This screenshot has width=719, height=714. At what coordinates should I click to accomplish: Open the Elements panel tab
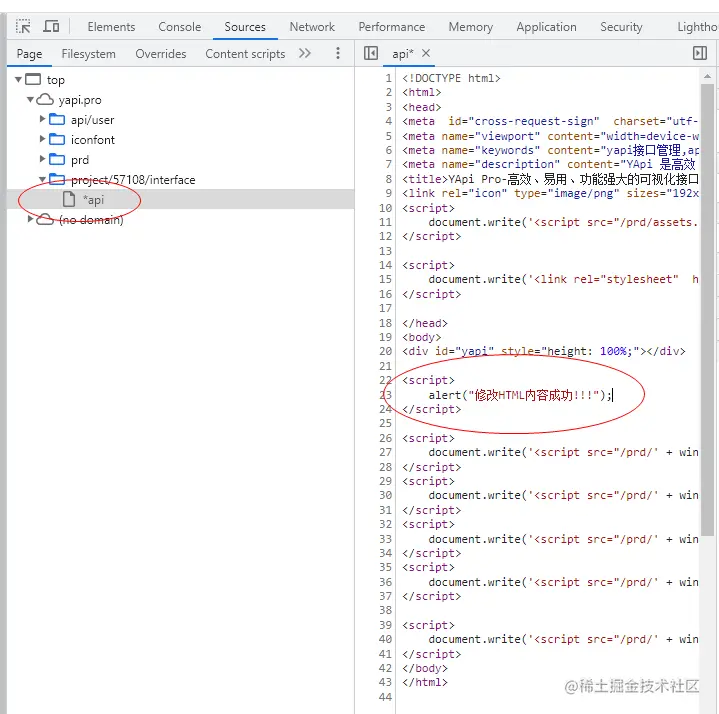click(x=111, y=27)
